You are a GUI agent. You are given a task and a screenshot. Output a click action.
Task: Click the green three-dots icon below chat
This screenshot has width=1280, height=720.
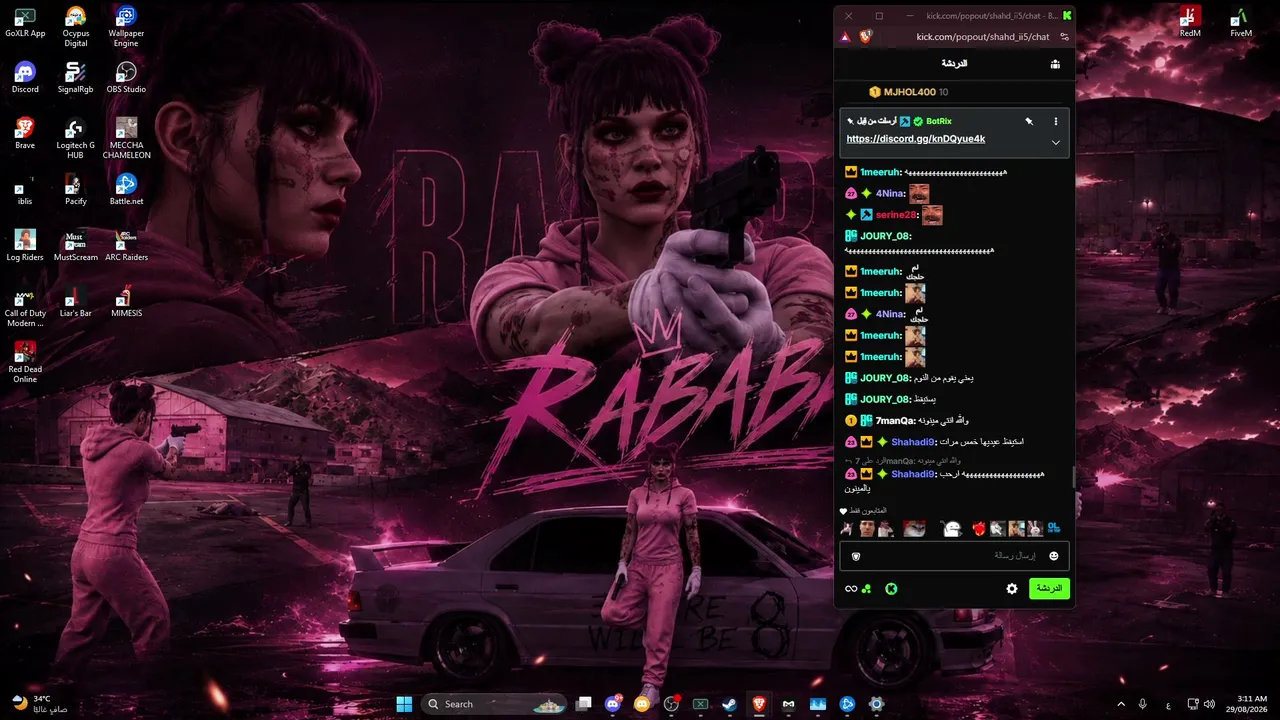[x=868, y=589]
